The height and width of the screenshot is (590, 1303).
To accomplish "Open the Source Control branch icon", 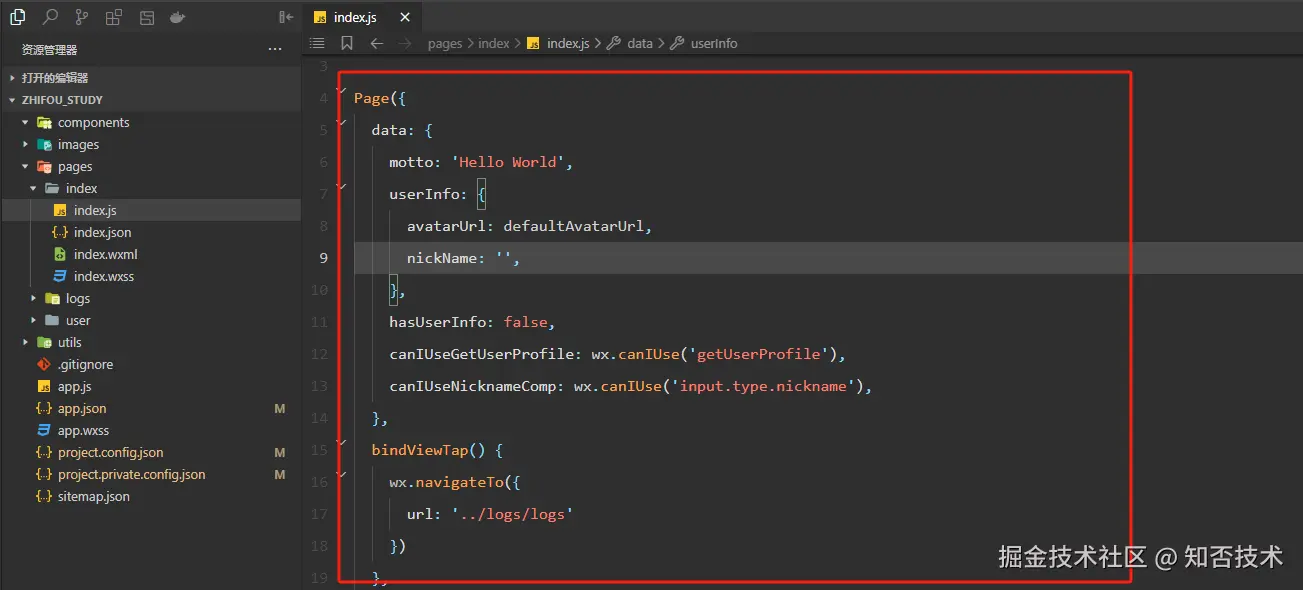I will point(82,17).
